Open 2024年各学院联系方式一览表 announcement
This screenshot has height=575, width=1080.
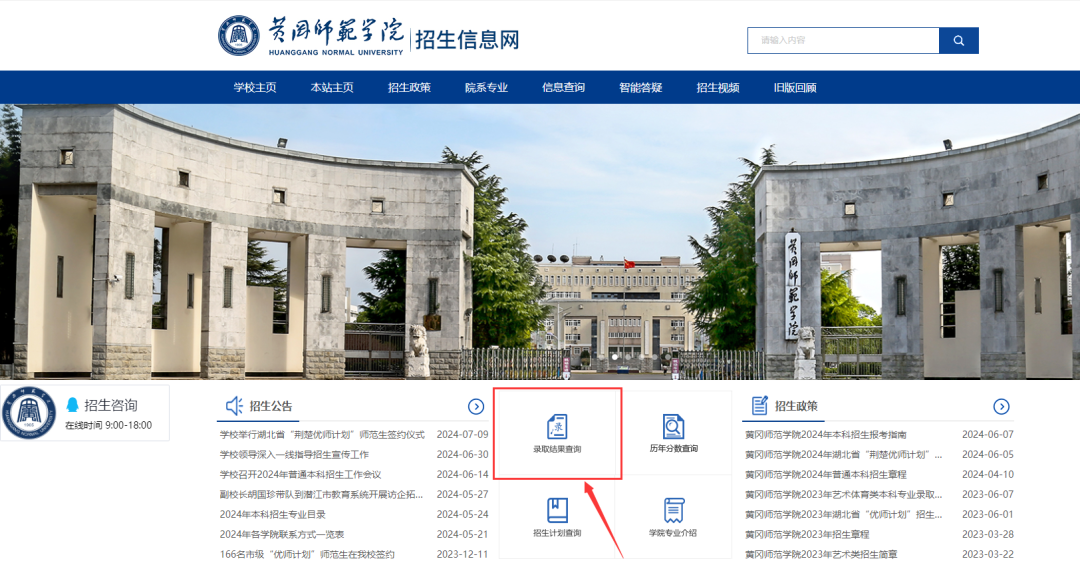point(282,534)
